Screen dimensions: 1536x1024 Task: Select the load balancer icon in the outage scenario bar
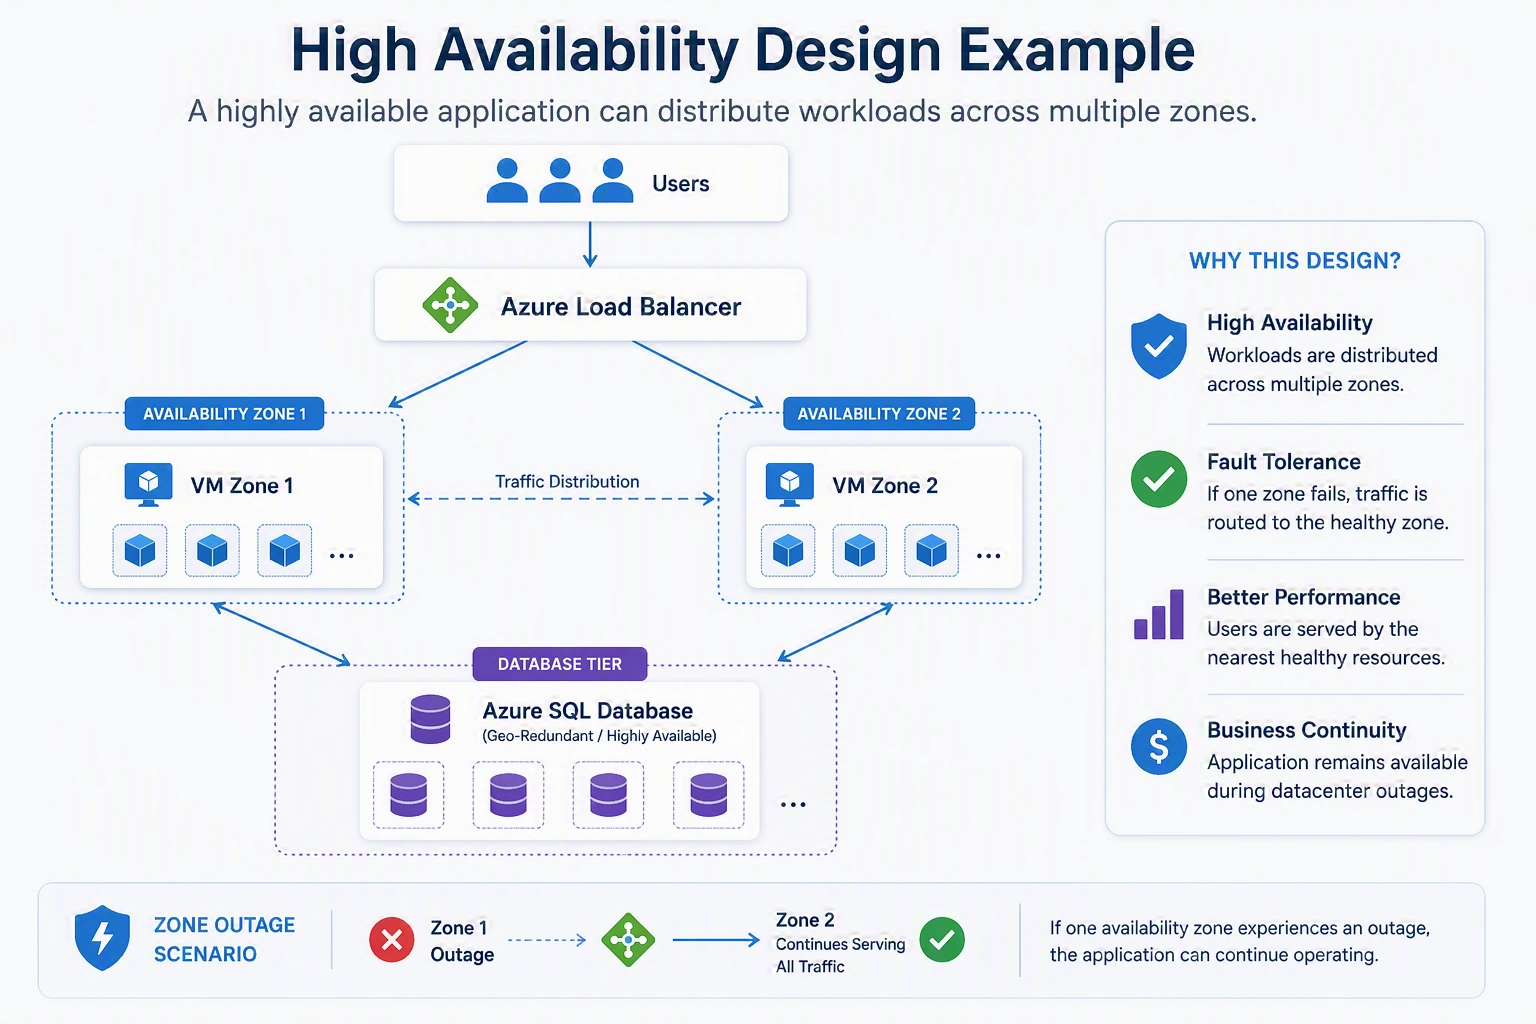click(628, 940)
